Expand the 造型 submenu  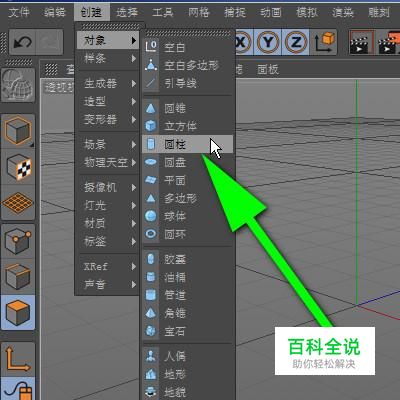point(108,101)
